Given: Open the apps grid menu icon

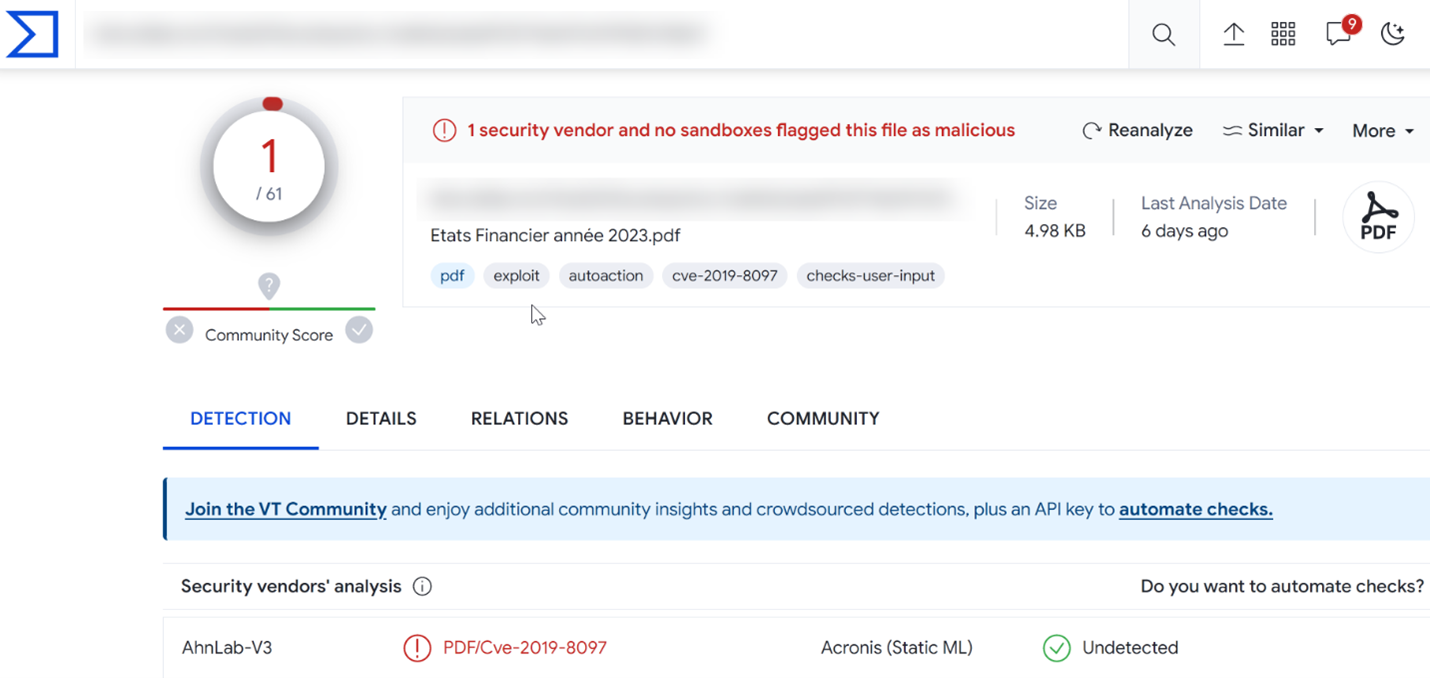Looking at the screenshot, I should [1283, 35].
